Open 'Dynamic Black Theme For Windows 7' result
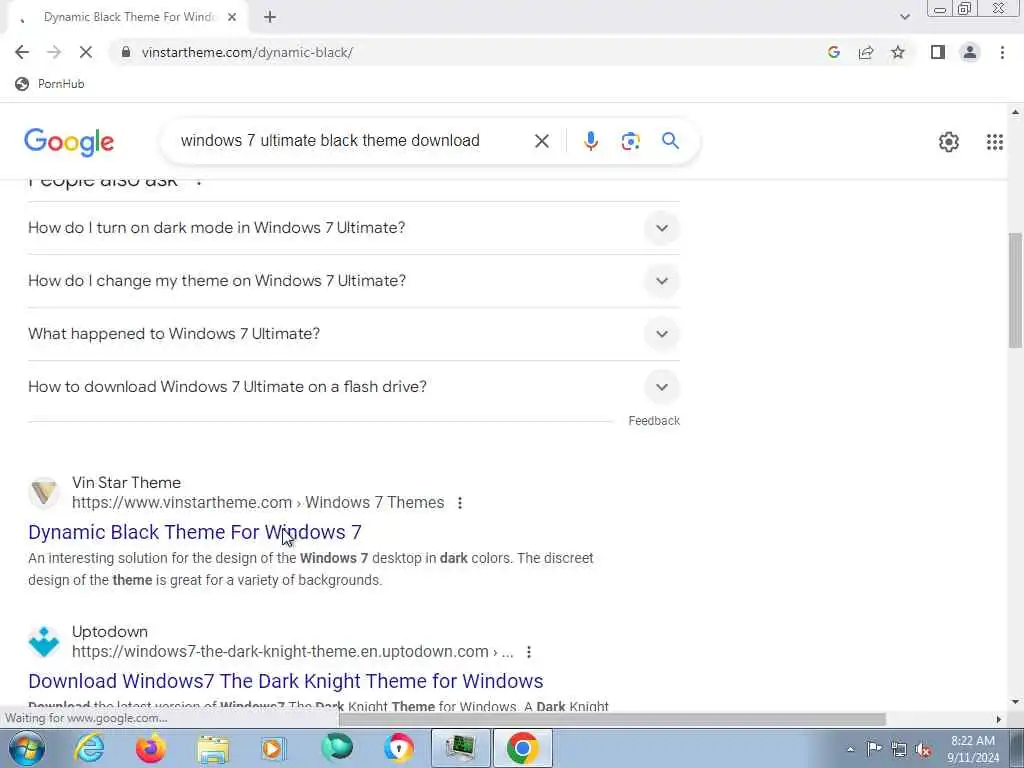 tap(195, 532)
